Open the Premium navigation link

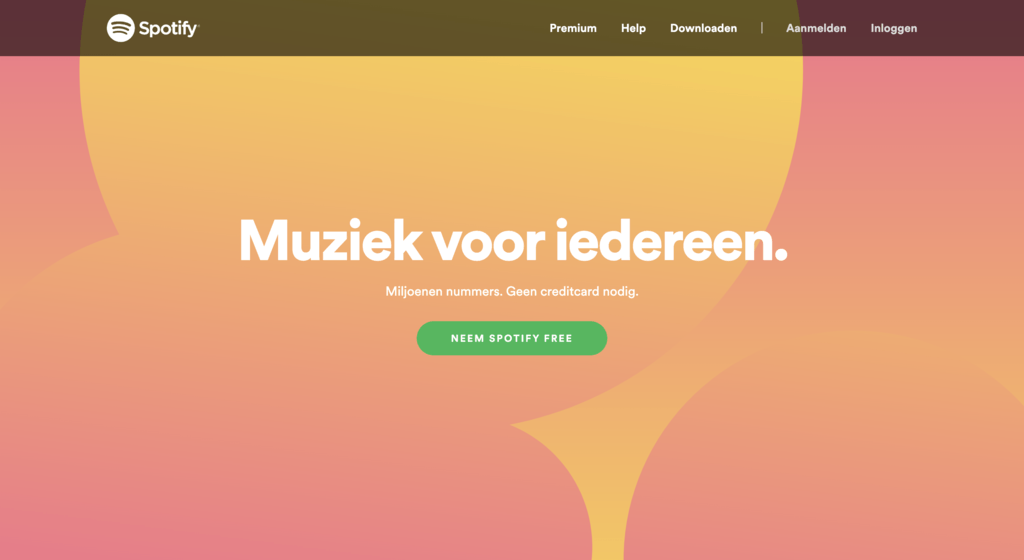[573, 28]
